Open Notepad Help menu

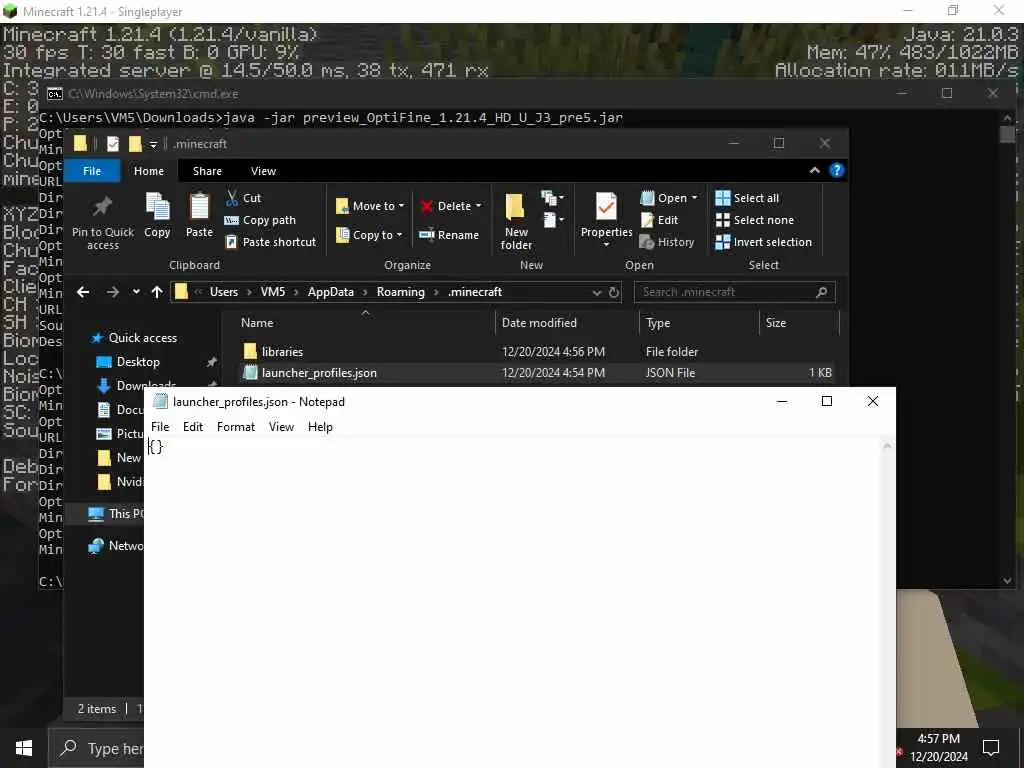point(320,426)
